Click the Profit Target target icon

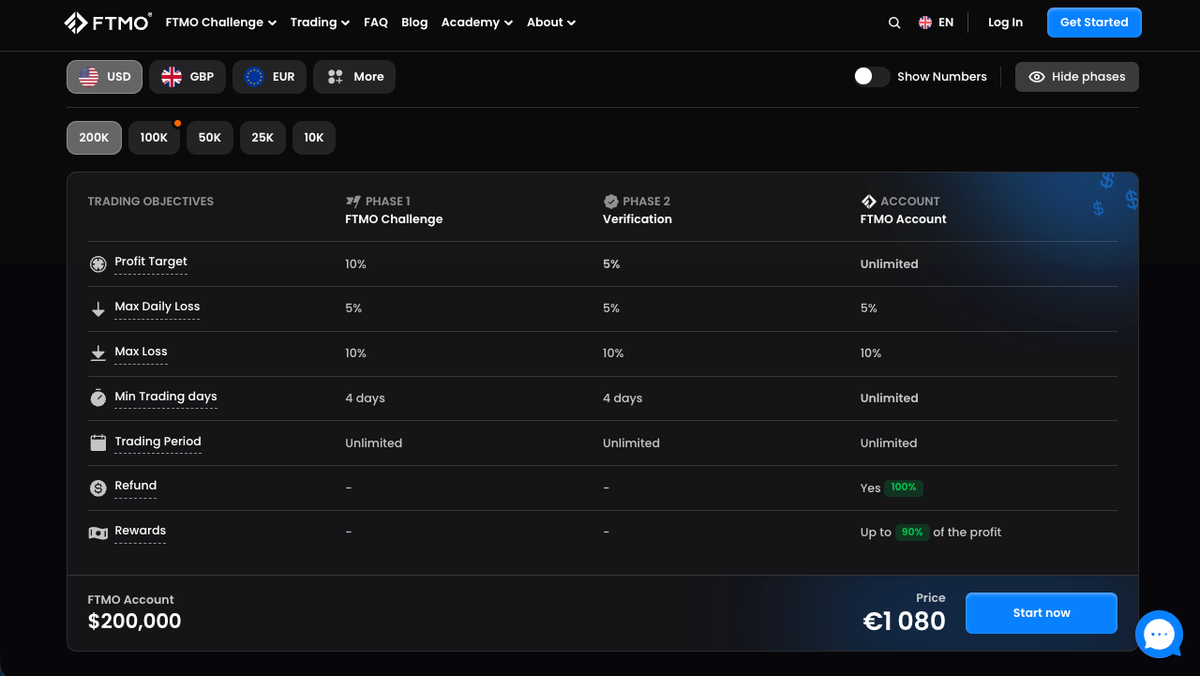tap(98, 264)
